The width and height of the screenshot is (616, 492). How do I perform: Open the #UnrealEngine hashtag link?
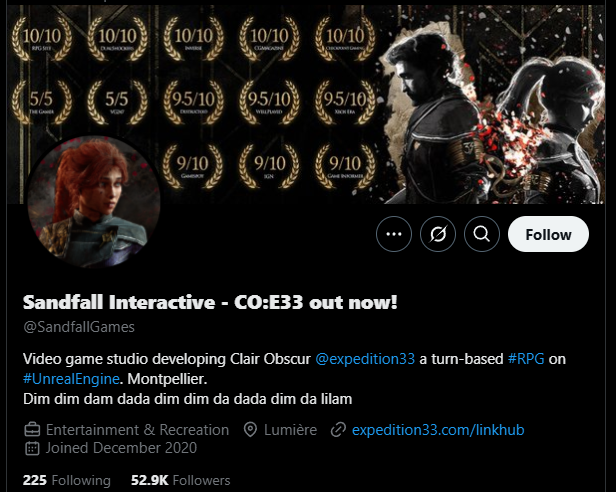71,379
